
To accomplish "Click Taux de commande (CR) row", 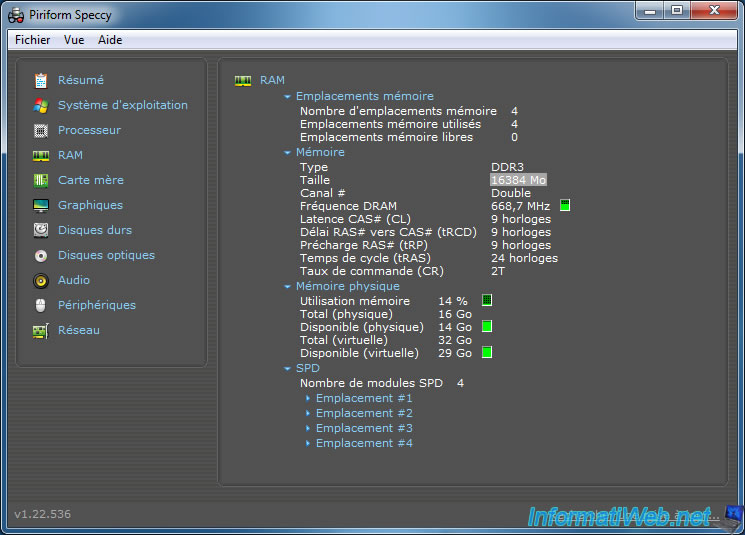I will (402, 271).
